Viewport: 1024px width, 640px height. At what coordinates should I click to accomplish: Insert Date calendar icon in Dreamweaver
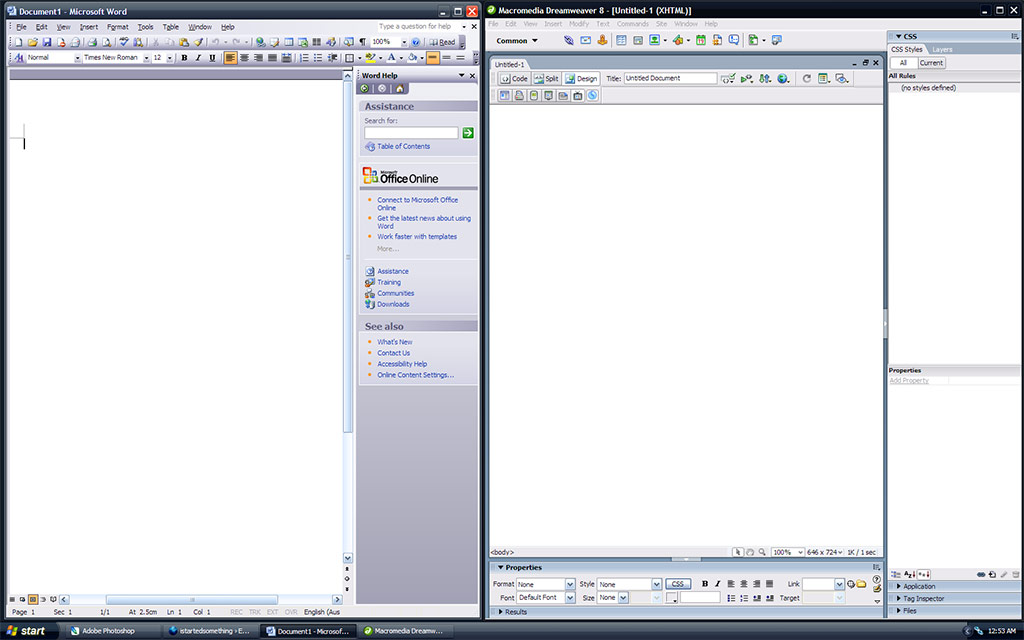coord(701,40)
